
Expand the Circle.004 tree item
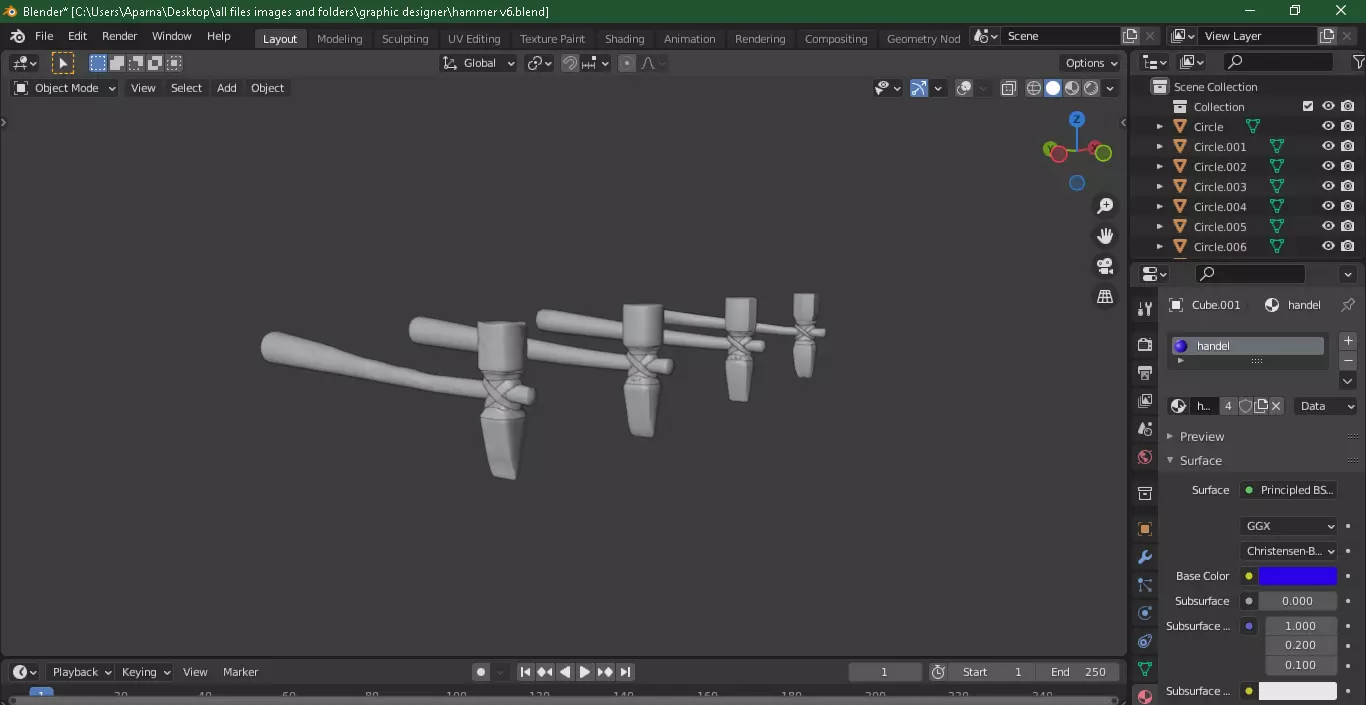click(1160, 206)
